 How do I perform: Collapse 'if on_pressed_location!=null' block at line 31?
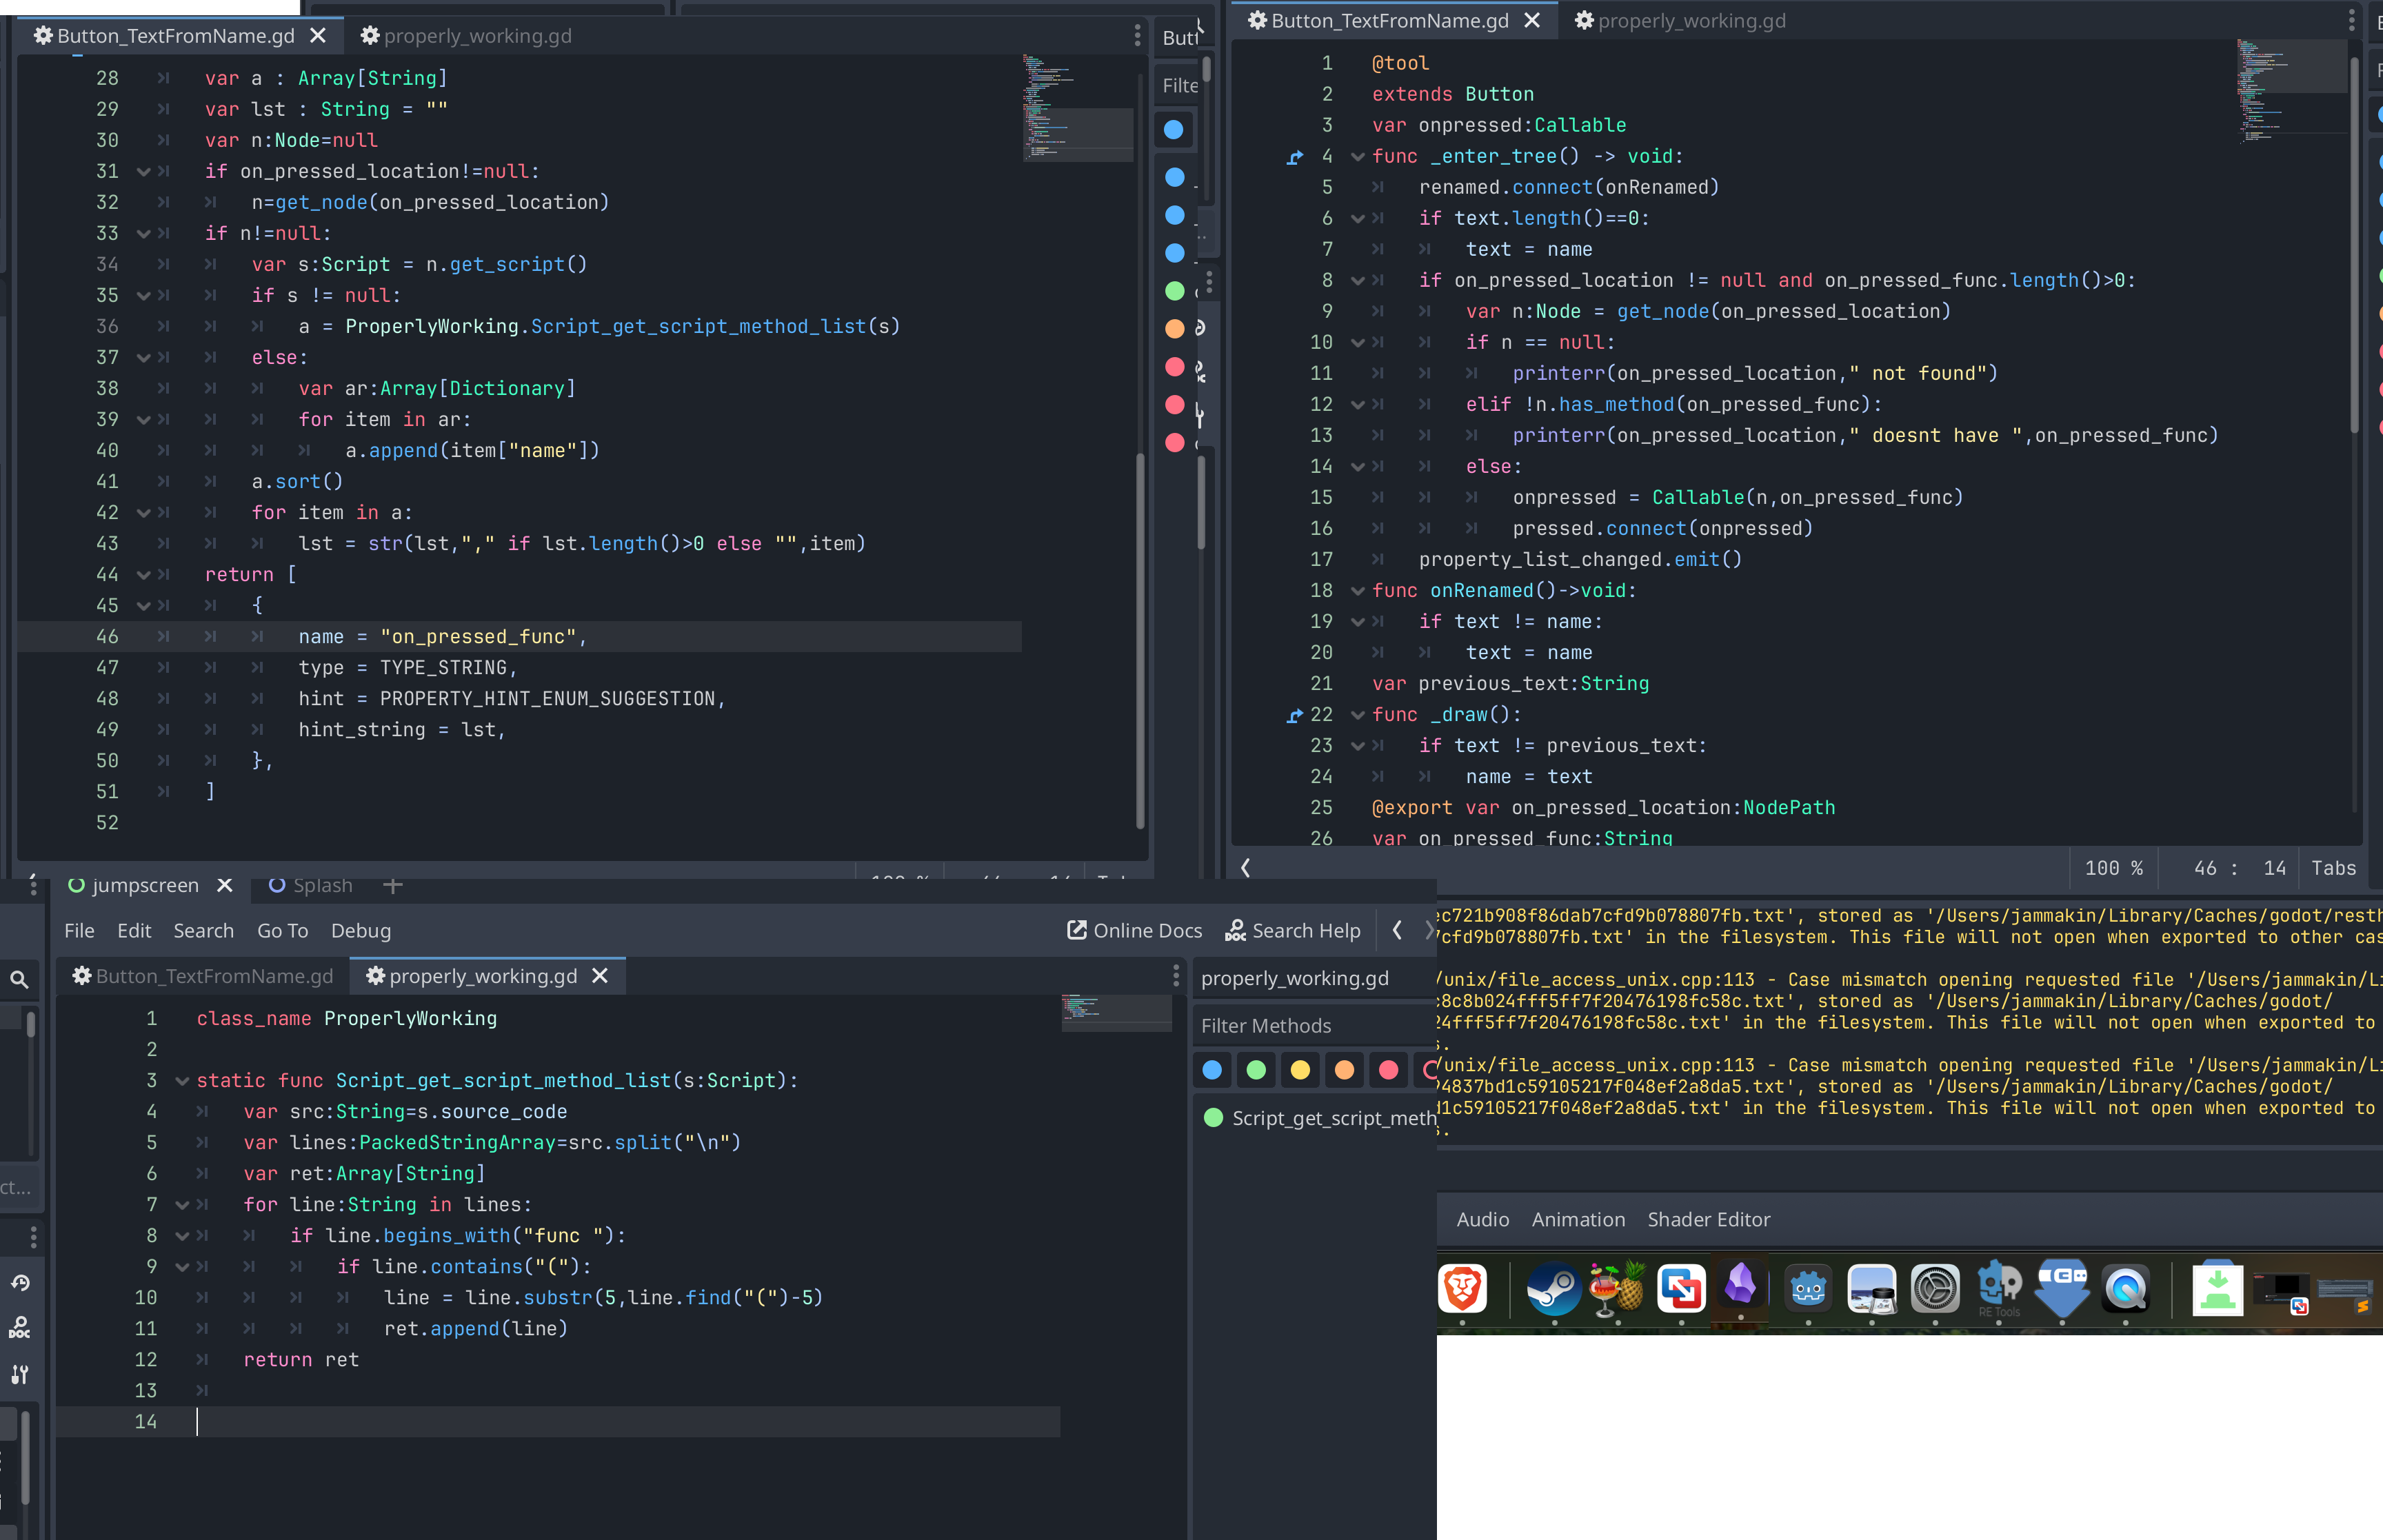[143, 172]
